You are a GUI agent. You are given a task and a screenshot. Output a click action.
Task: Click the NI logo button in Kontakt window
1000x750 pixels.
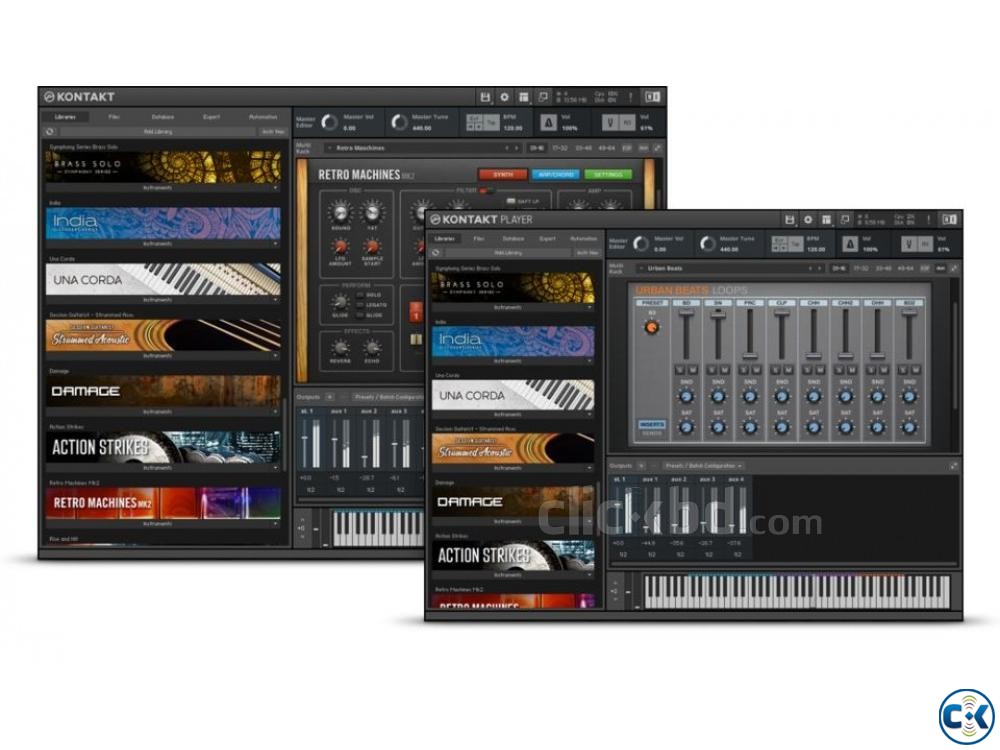[652, 97]
